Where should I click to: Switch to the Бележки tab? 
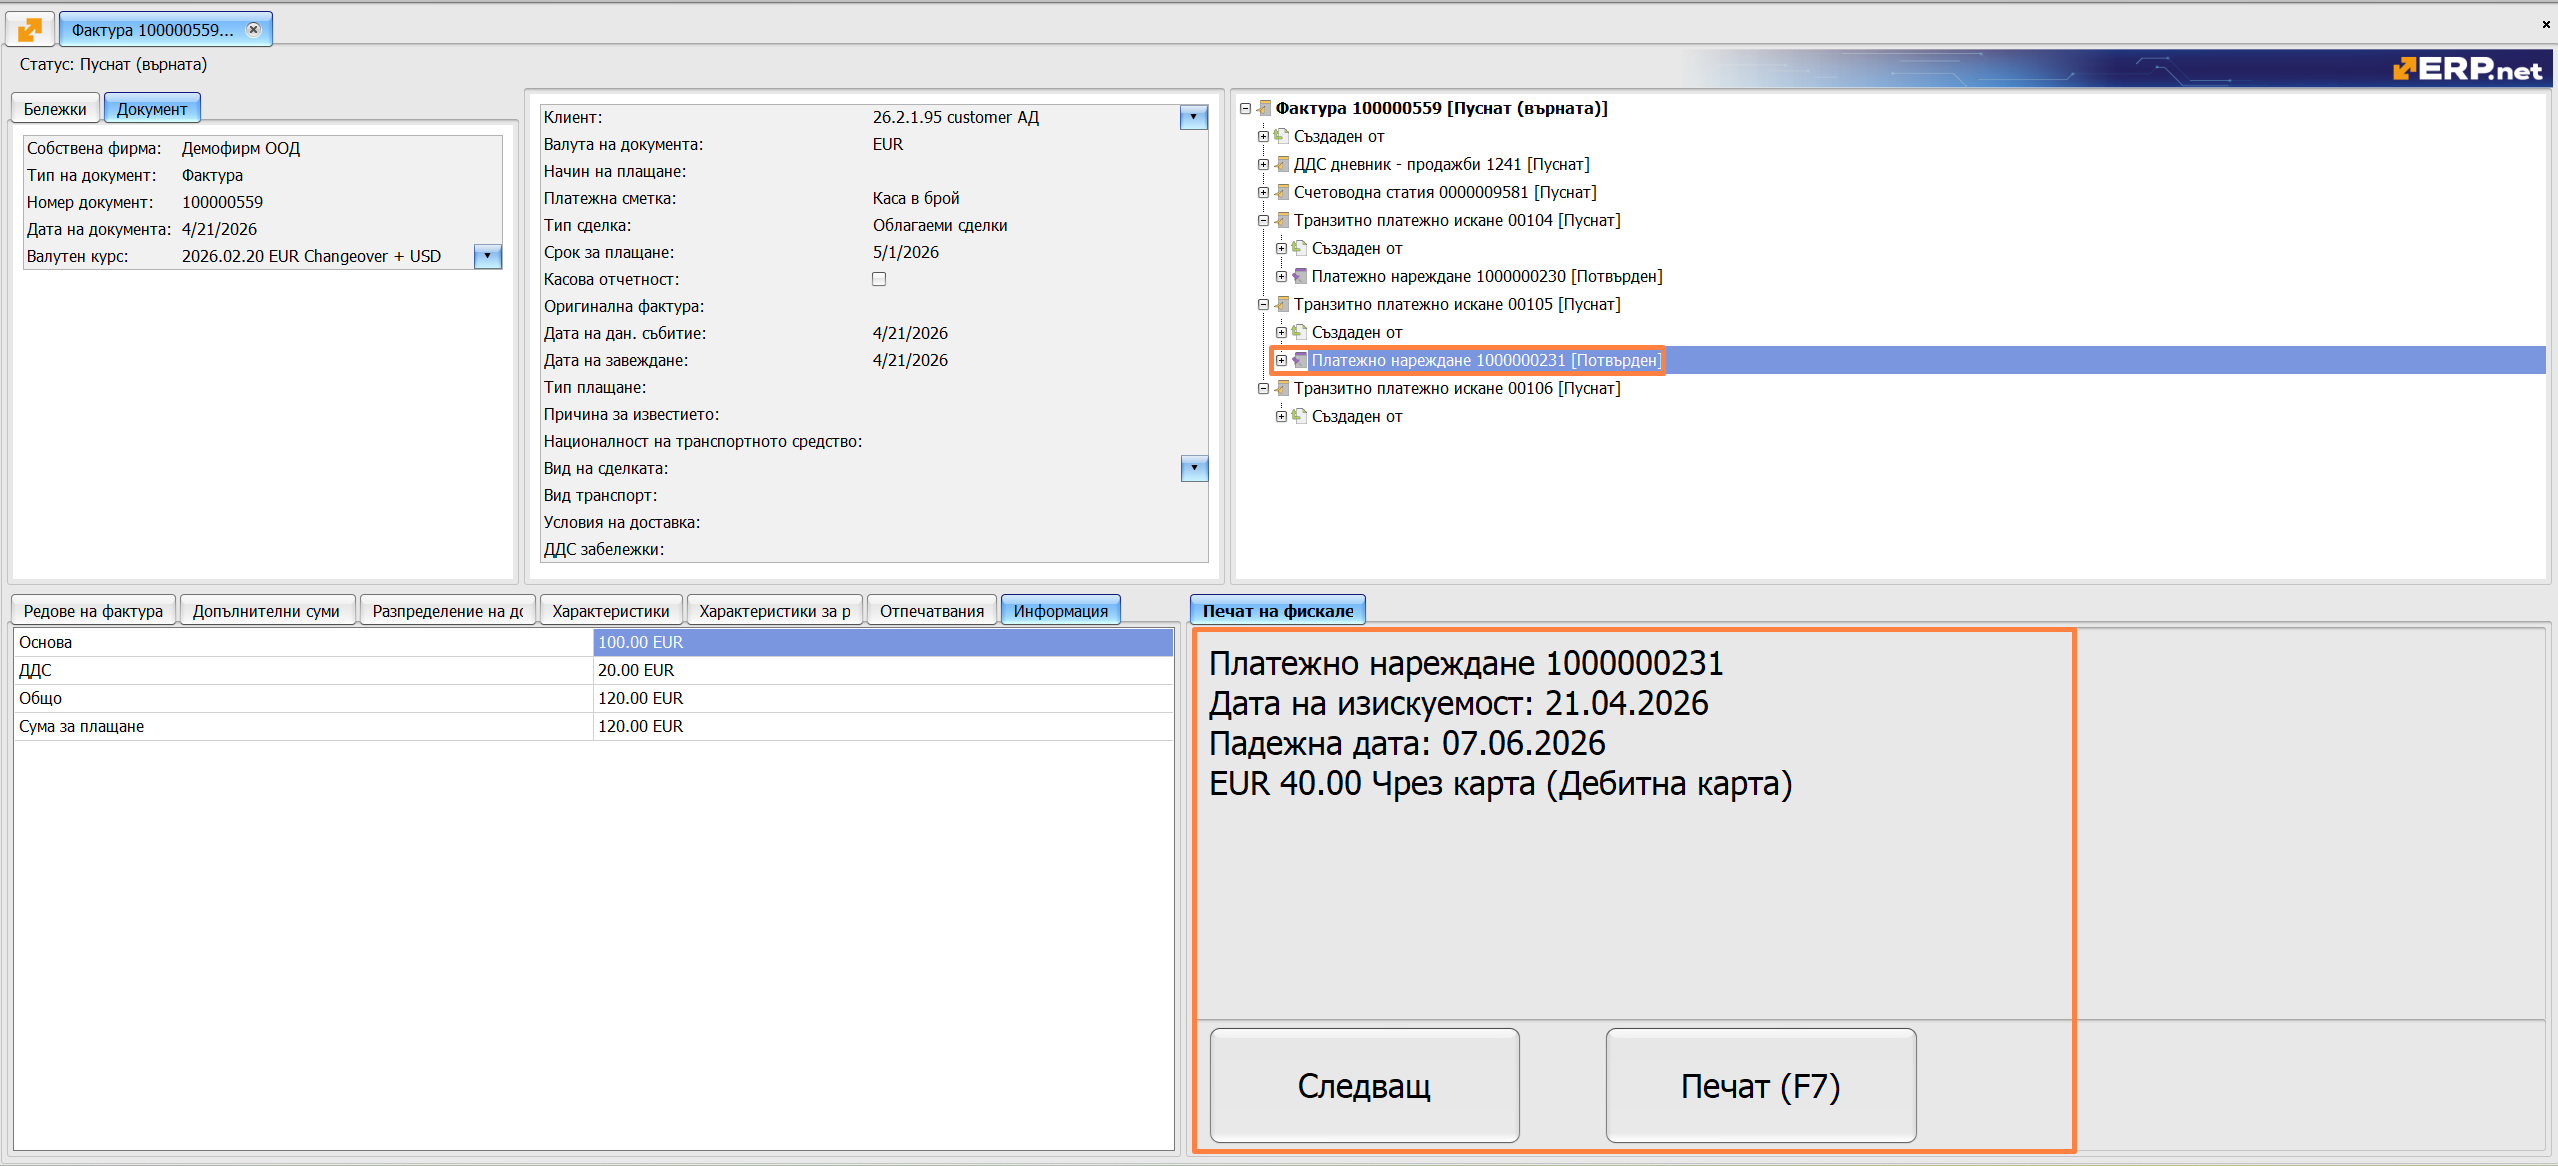(55, 109)
